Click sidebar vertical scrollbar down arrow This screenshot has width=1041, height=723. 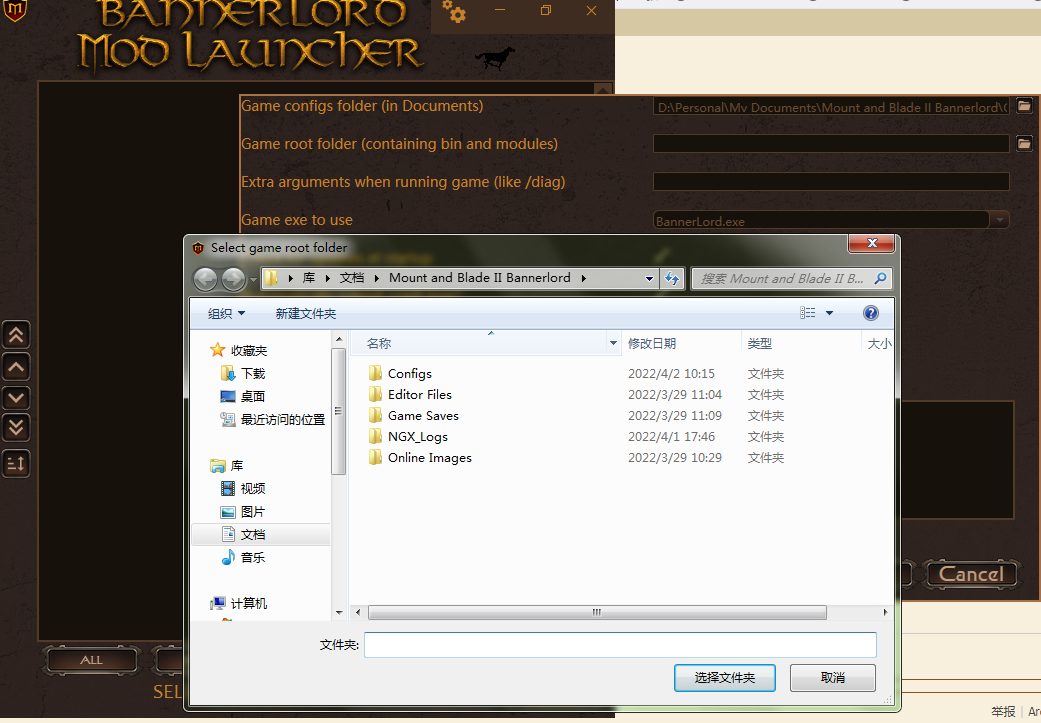tap(339, 612)
